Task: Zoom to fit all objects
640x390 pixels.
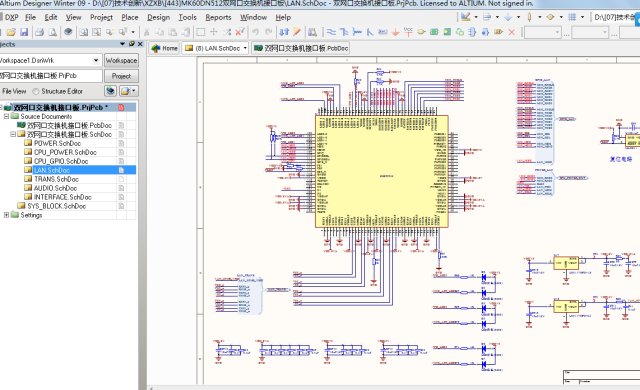Action: (x=84, y=32)
